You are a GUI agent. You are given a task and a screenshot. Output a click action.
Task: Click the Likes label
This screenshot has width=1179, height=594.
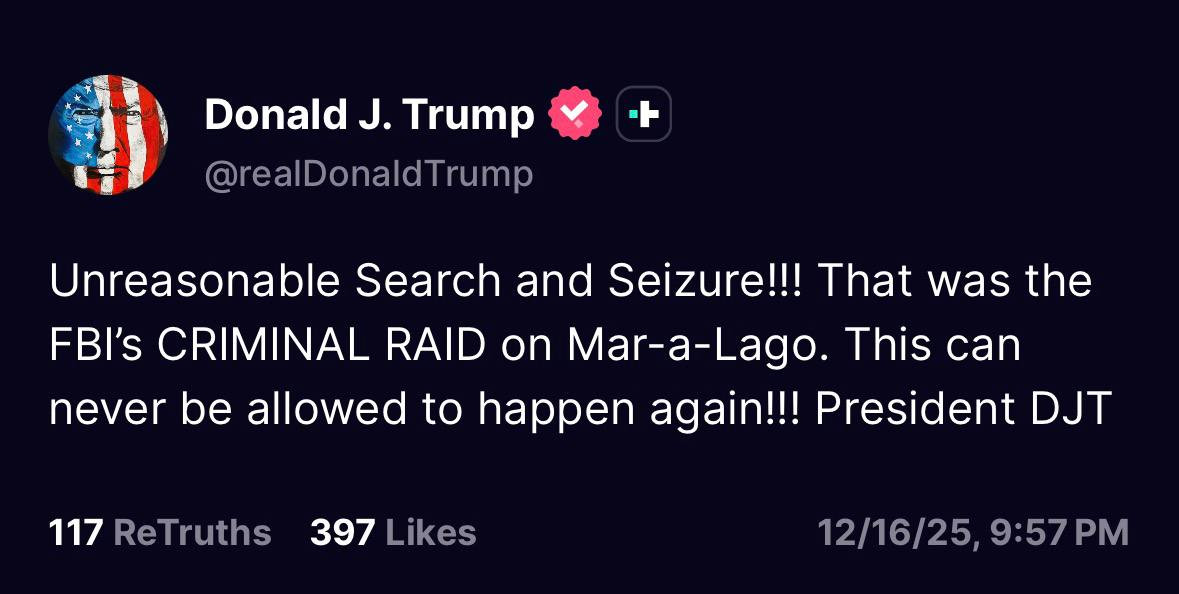[430, 533]
